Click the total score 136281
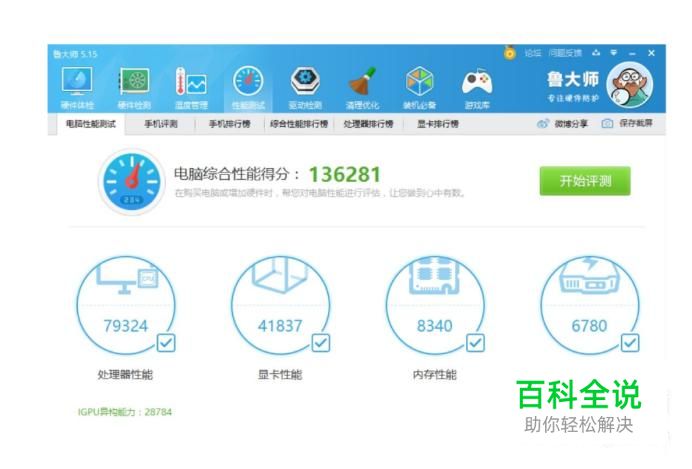This screenshot has width=692, height=469. [x=344, y=175]
